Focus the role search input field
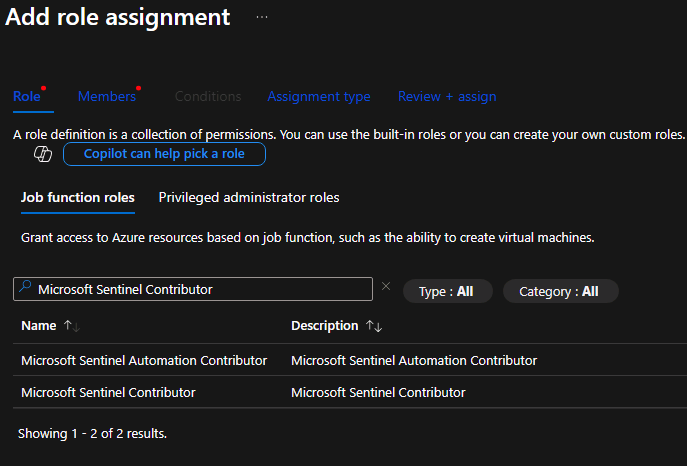The width and height of the screenshot is (687, 466). click(193, 289)
